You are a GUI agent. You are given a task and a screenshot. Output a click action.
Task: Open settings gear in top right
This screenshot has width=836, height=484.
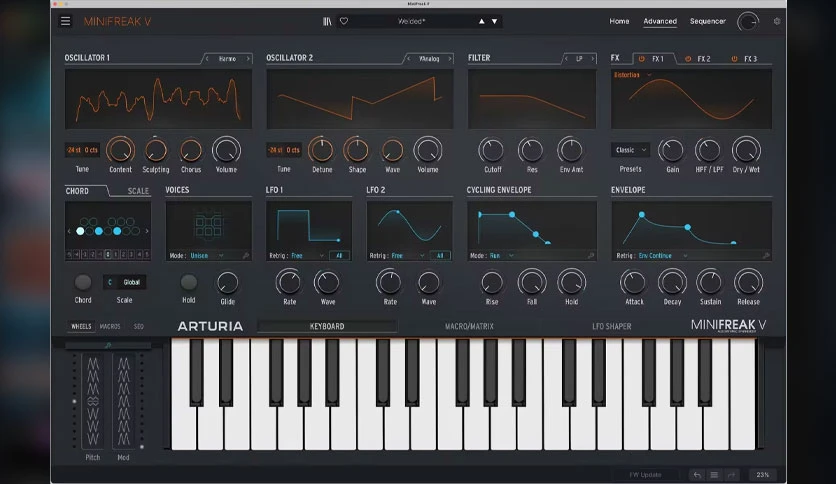[x=777, y=21]
